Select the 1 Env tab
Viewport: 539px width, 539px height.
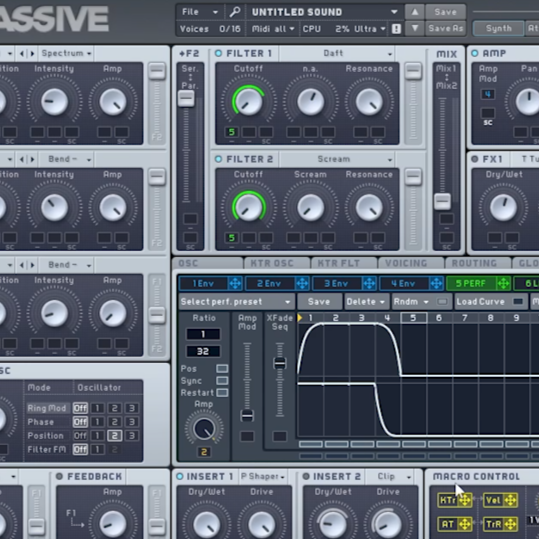tap(204, 284)
